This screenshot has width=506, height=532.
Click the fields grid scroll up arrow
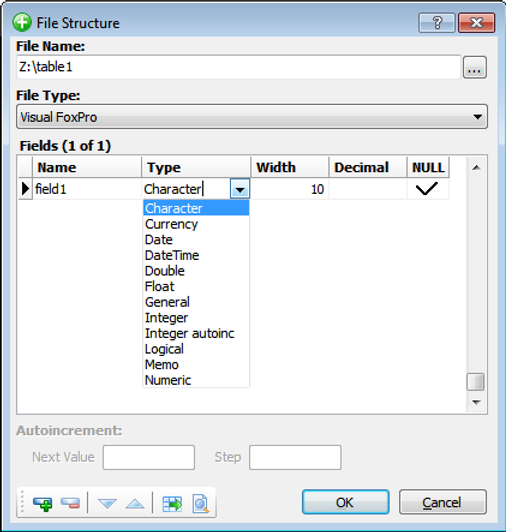[x=476, y=167]
